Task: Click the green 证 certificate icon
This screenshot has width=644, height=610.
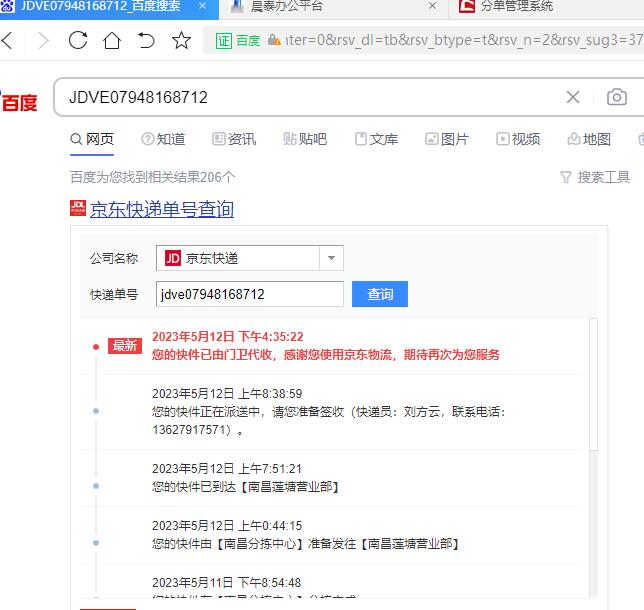Action: click(224, 41)
